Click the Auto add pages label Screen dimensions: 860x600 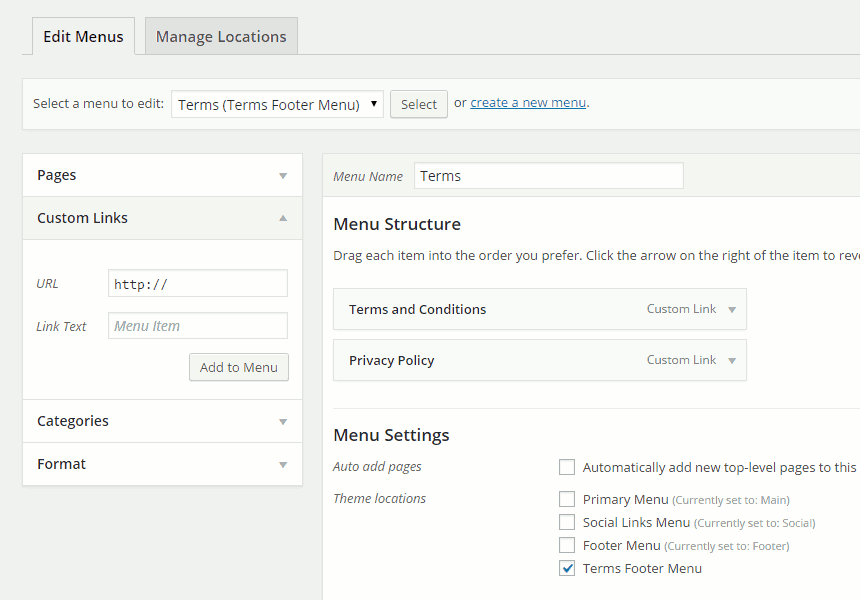377,467
